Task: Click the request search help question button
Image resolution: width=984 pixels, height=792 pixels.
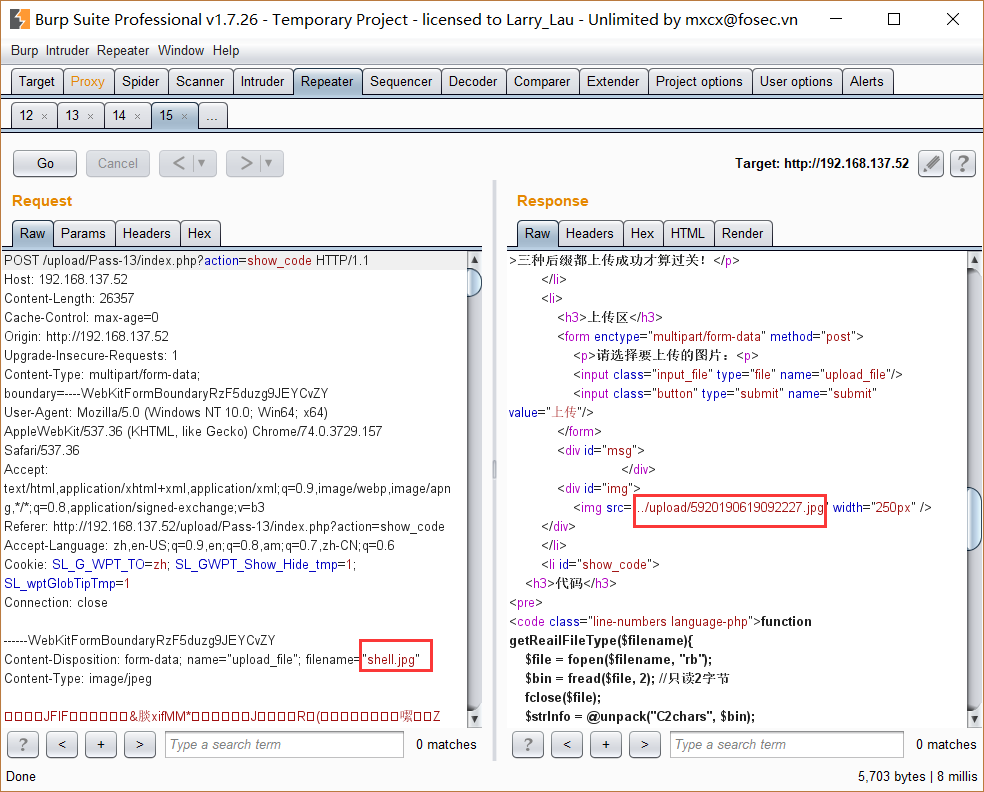Action: (x=23, y=745)
